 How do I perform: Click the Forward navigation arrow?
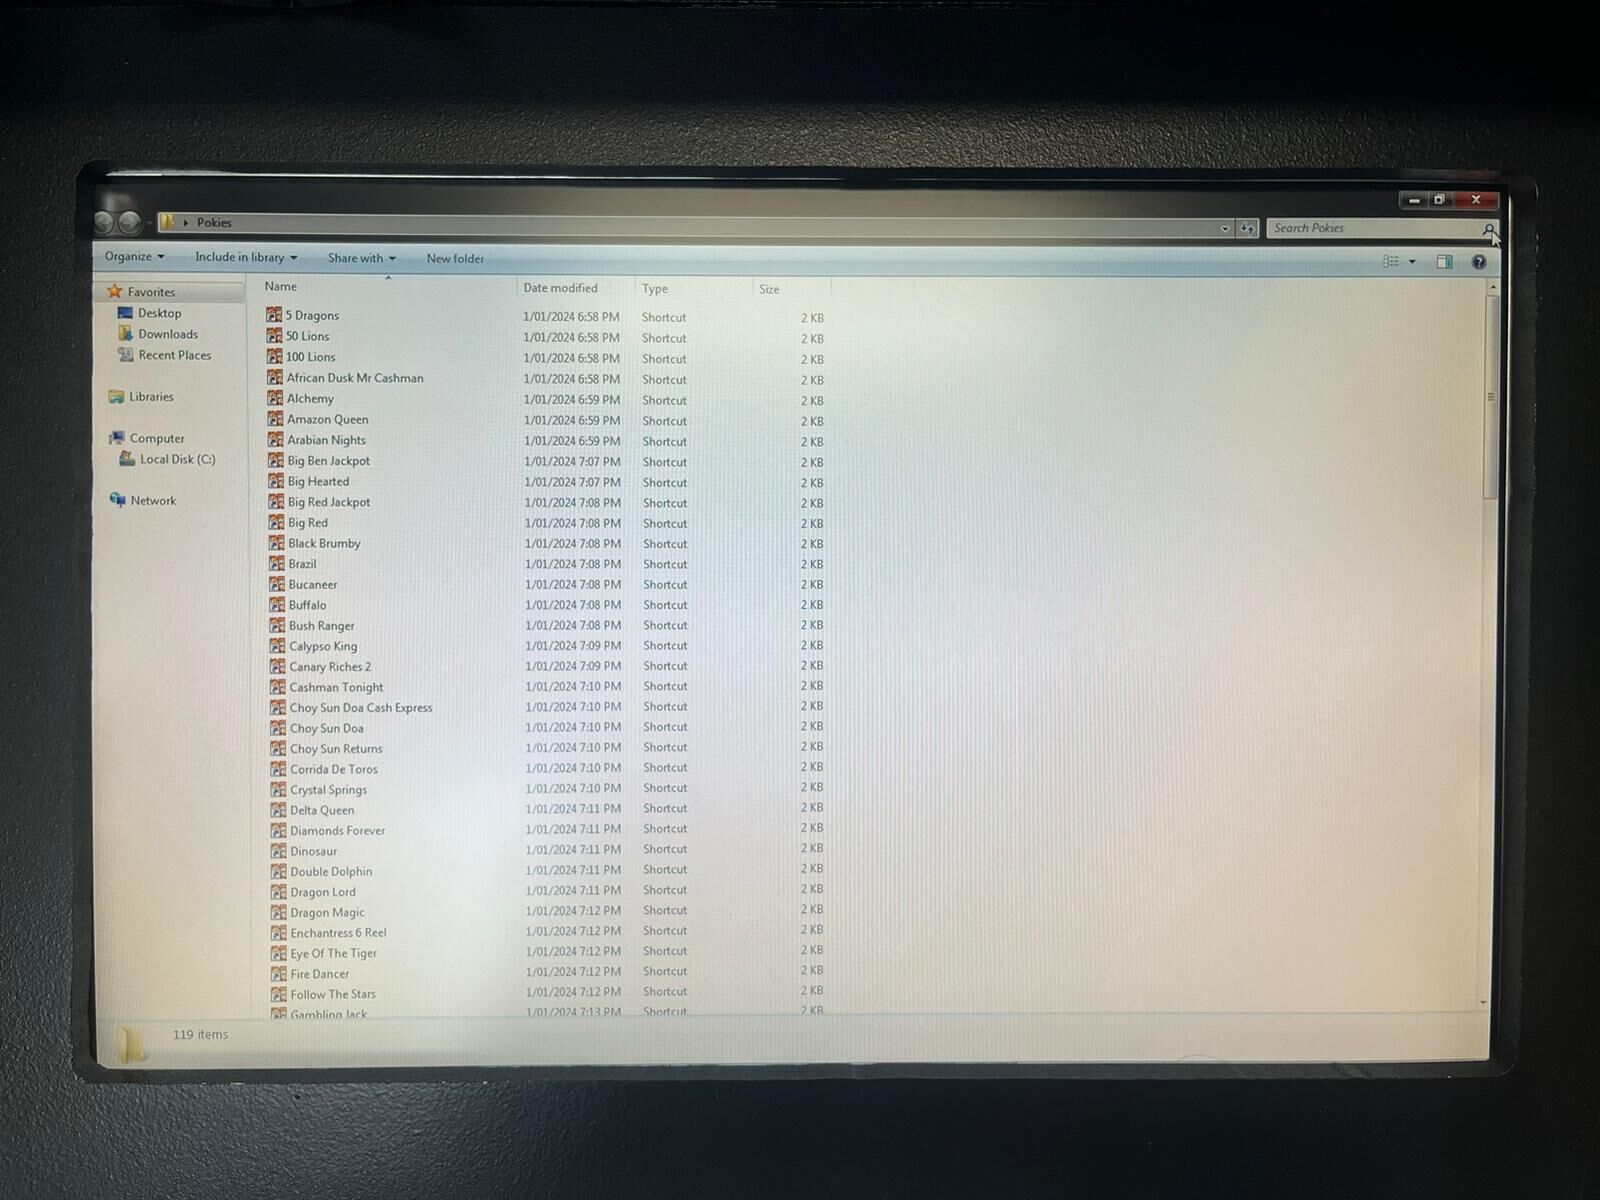pyautogui.click(x=130, y=222)
